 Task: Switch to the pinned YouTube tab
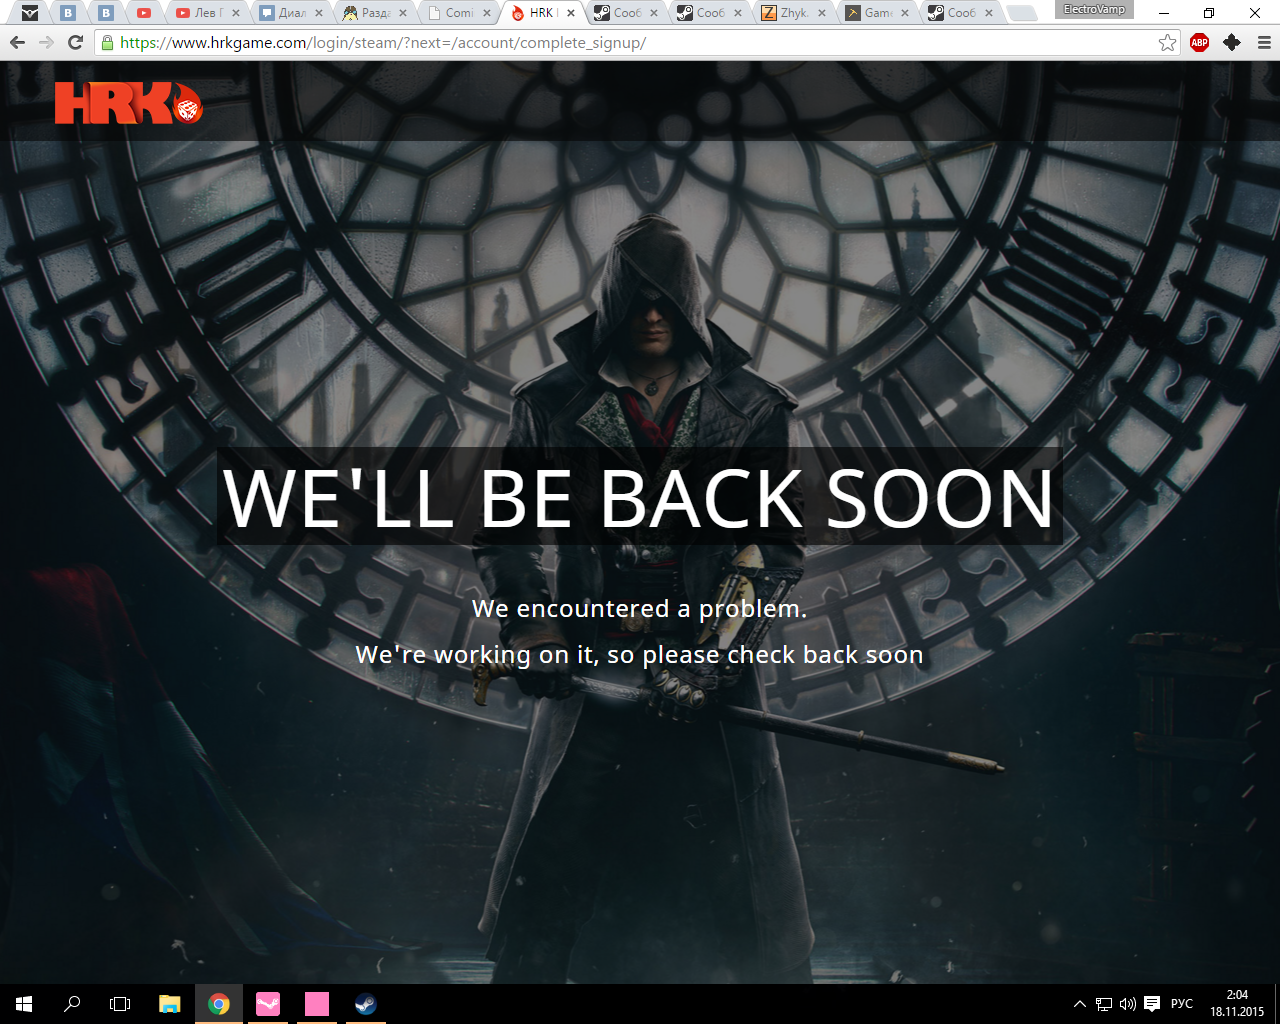144,13
